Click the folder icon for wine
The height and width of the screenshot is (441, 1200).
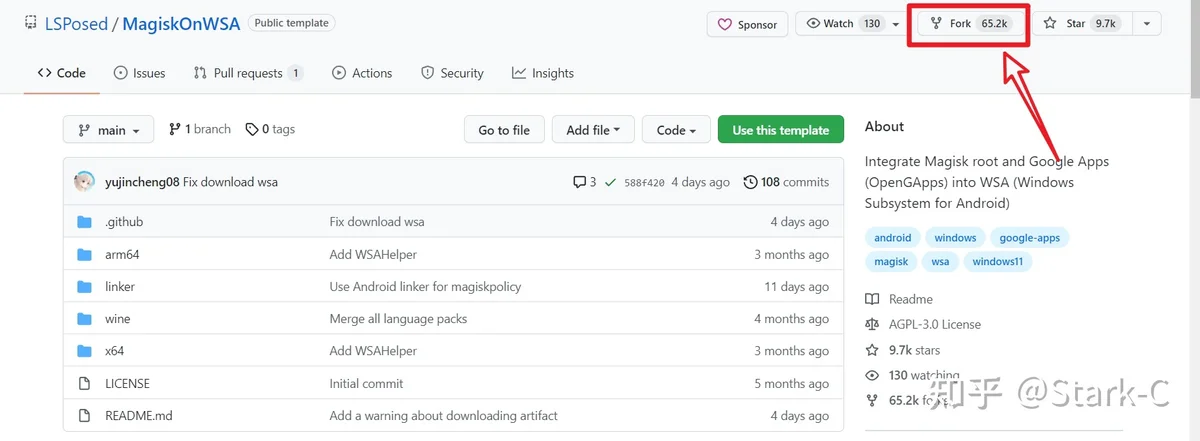point(84,319)
